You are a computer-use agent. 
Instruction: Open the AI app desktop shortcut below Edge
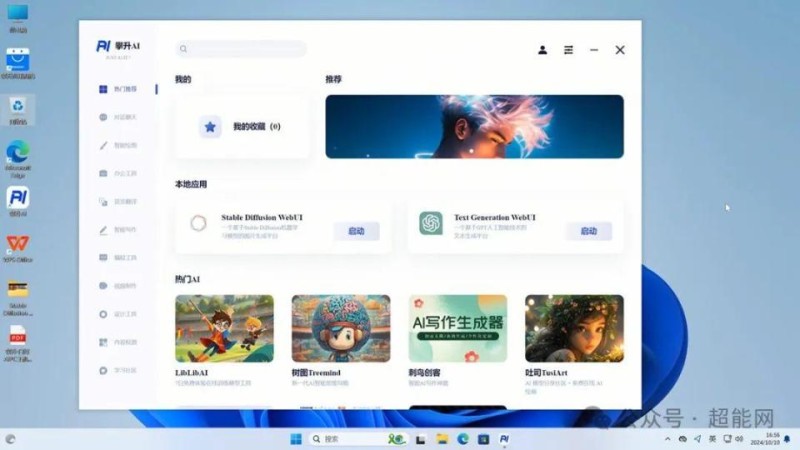click(x=18, y=202)
